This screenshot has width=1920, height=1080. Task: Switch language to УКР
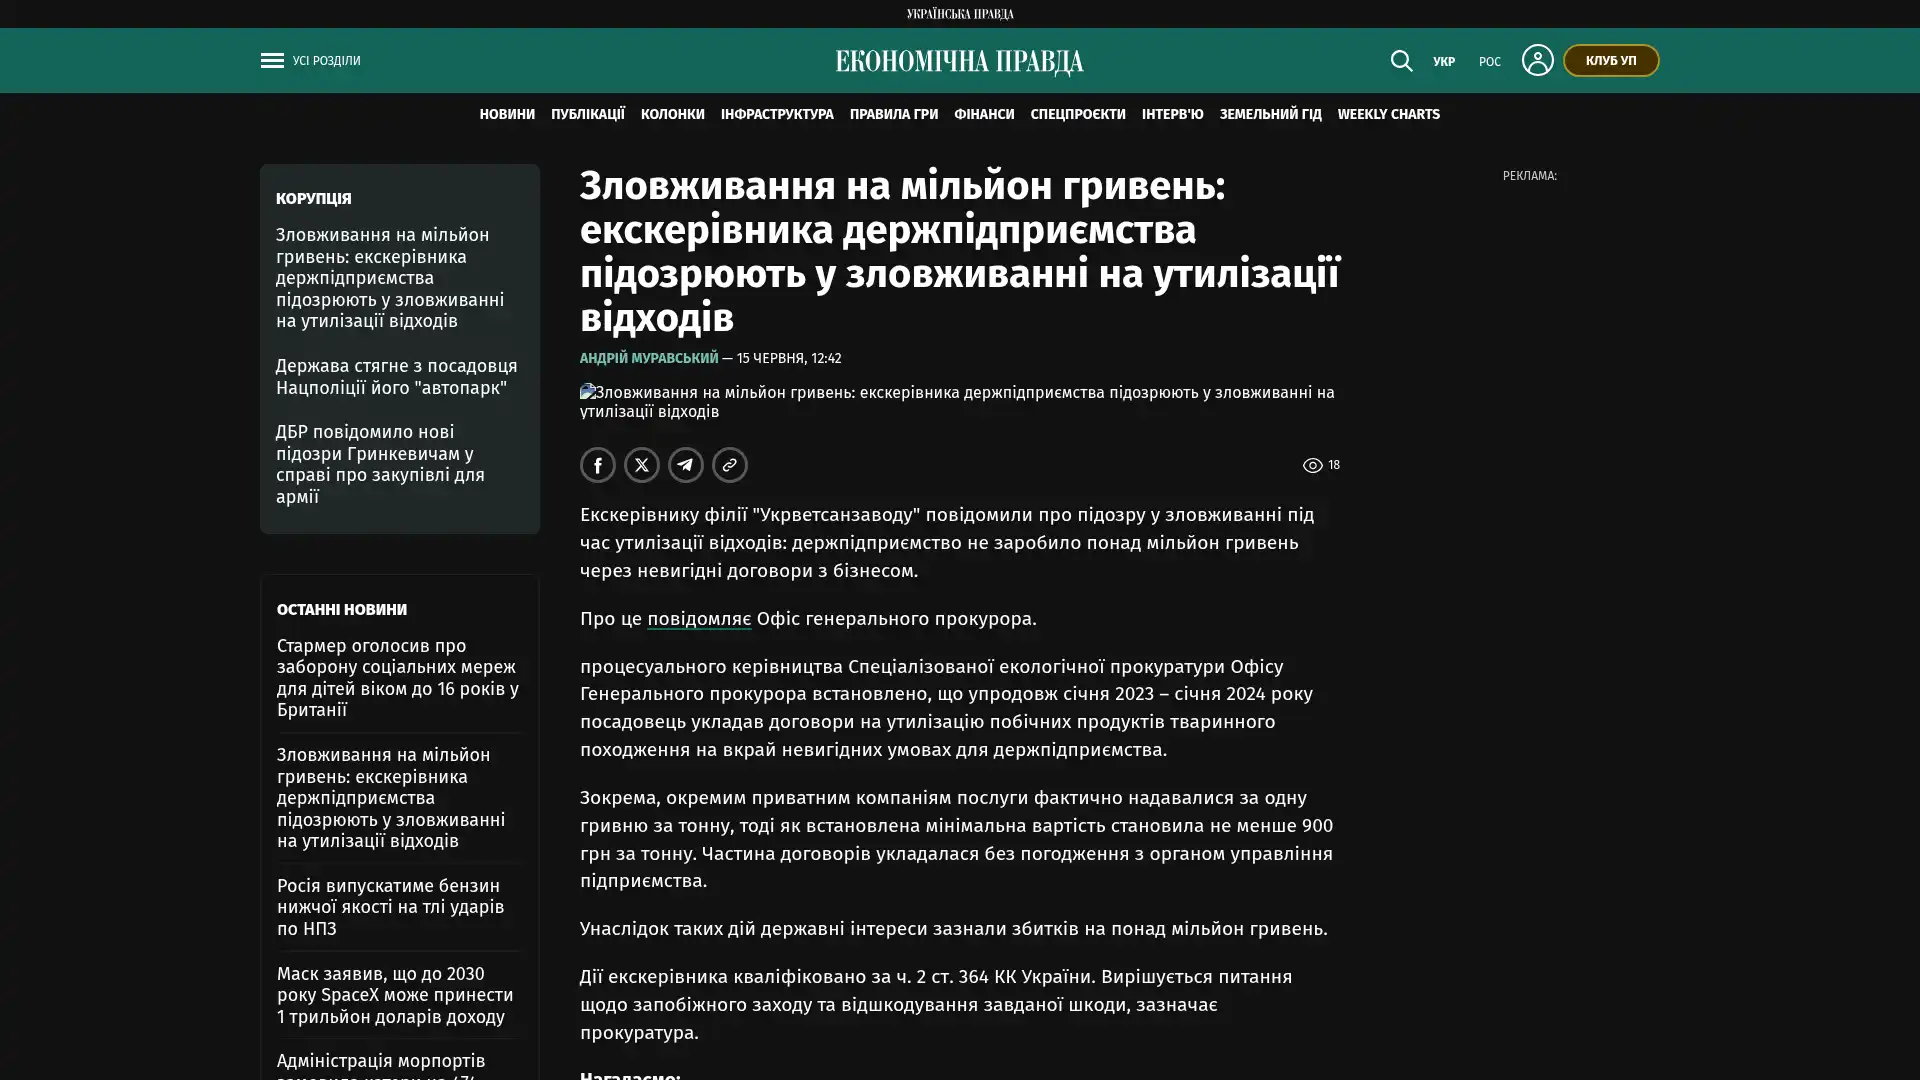tap(1443, 62)
